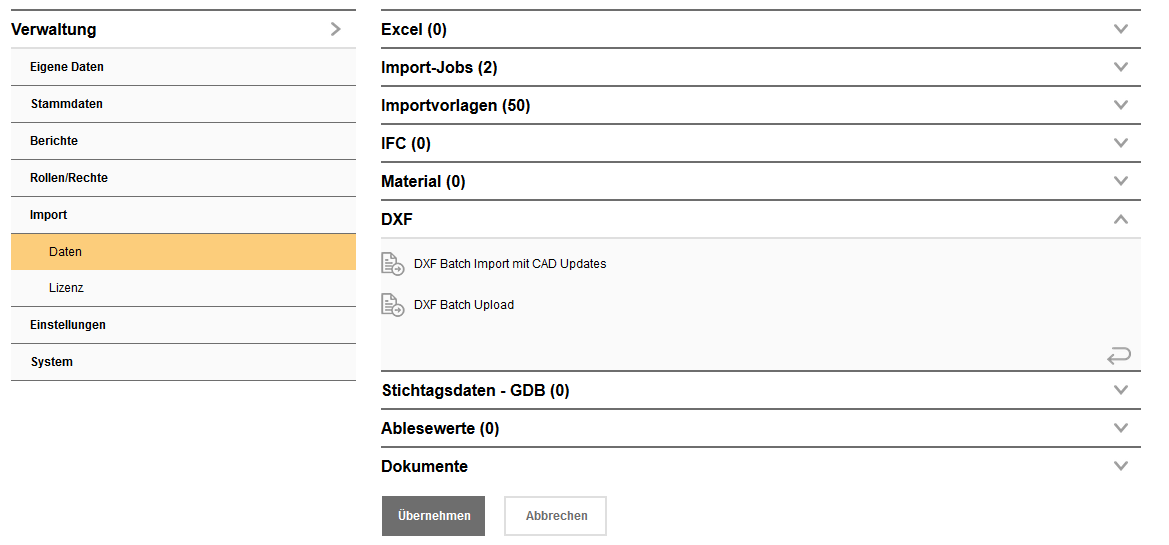The image size is (1169, 545).
Task: Open Eigene Daten in the sidebar
Action: point(67,67)
